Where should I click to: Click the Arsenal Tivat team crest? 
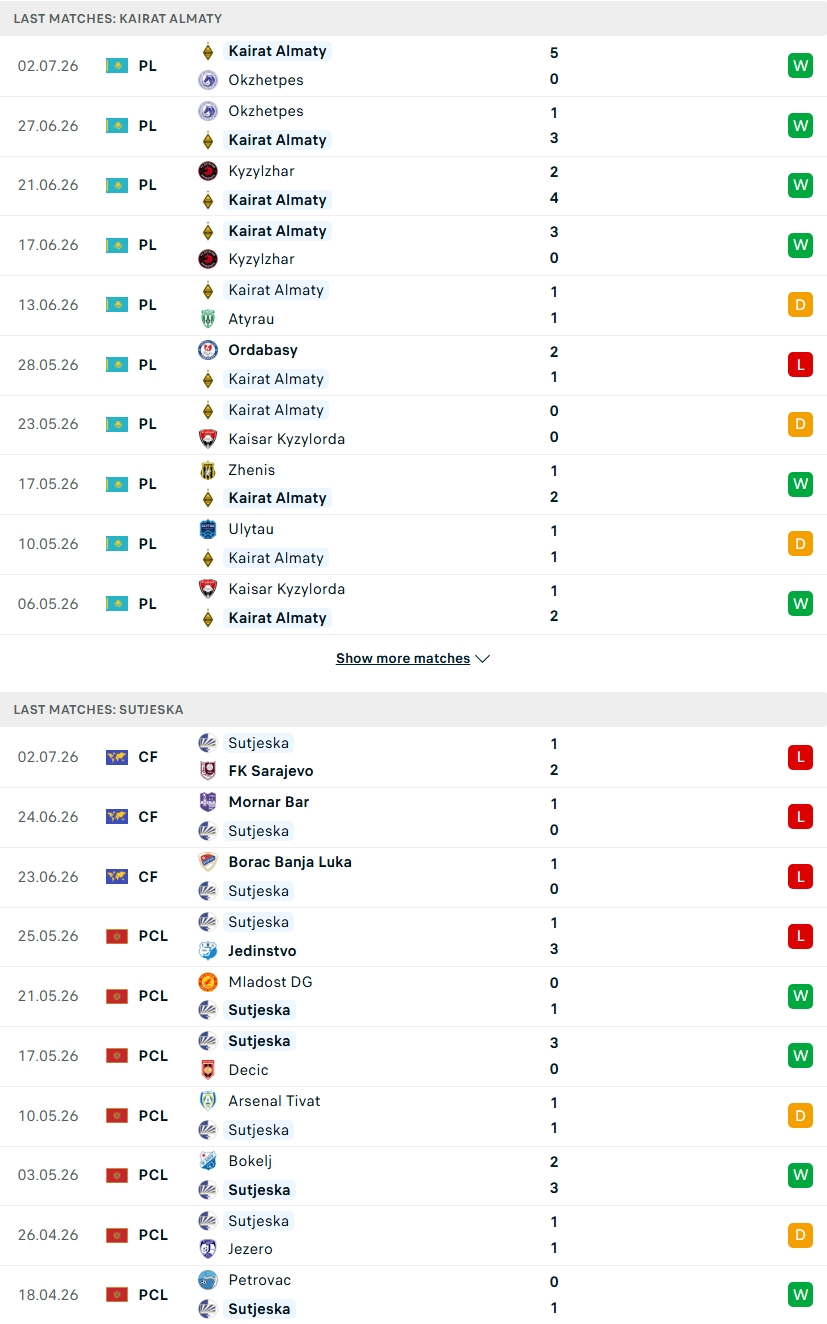pos(208,1101)
